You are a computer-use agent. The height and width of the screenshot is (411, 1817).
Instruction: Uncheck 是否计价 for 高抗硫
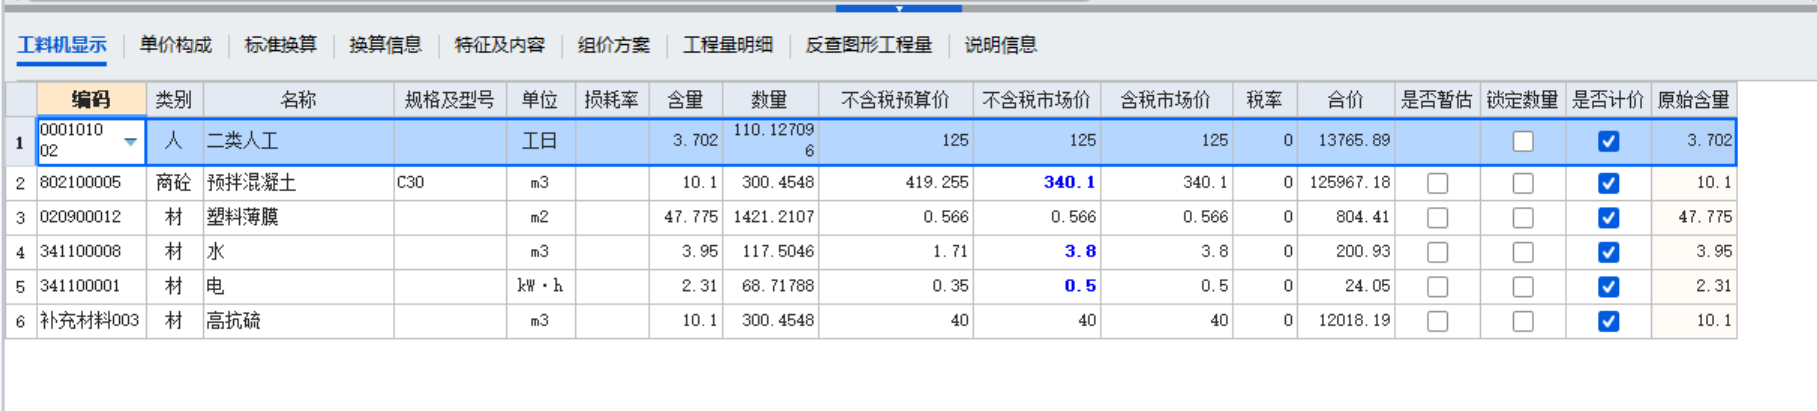tap(1609, 322)
